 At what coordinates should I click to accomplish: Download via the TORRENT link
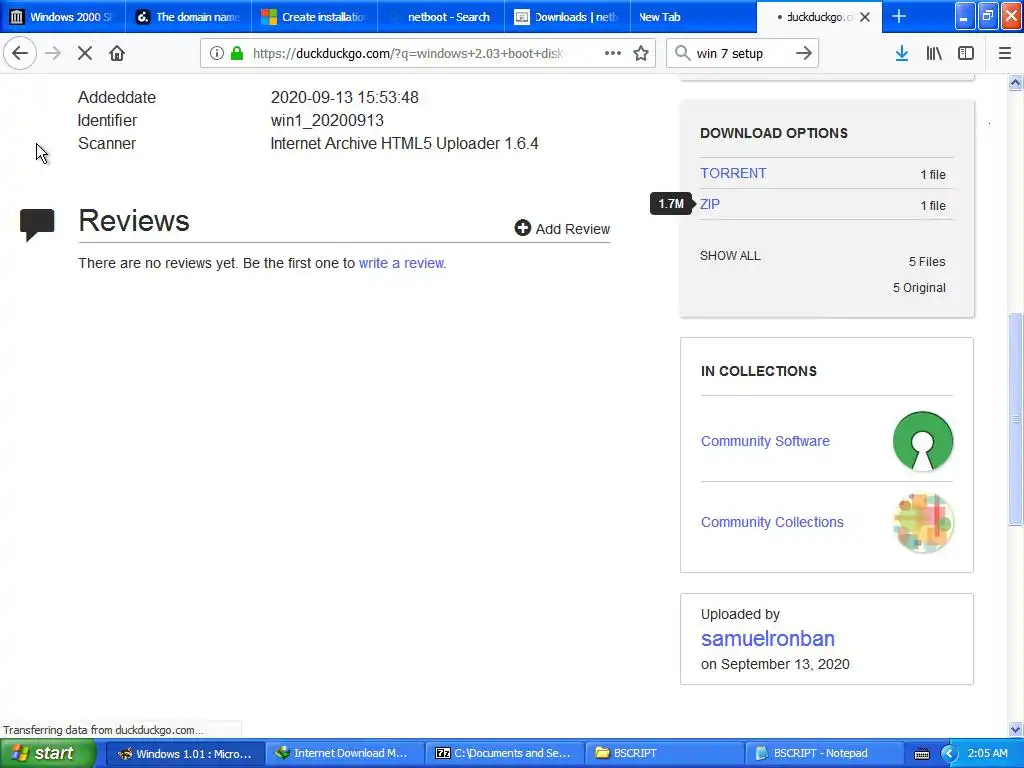tap(733, 173)
